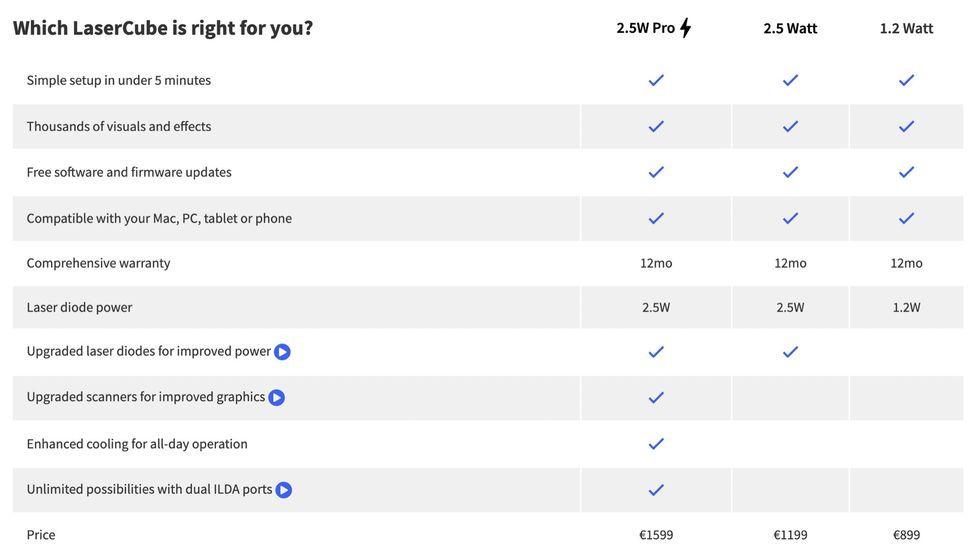The image size is (980, 557).
Task: Select the 2.5W Pro column header
Action: pyautogui.click(x=645, y=28)
